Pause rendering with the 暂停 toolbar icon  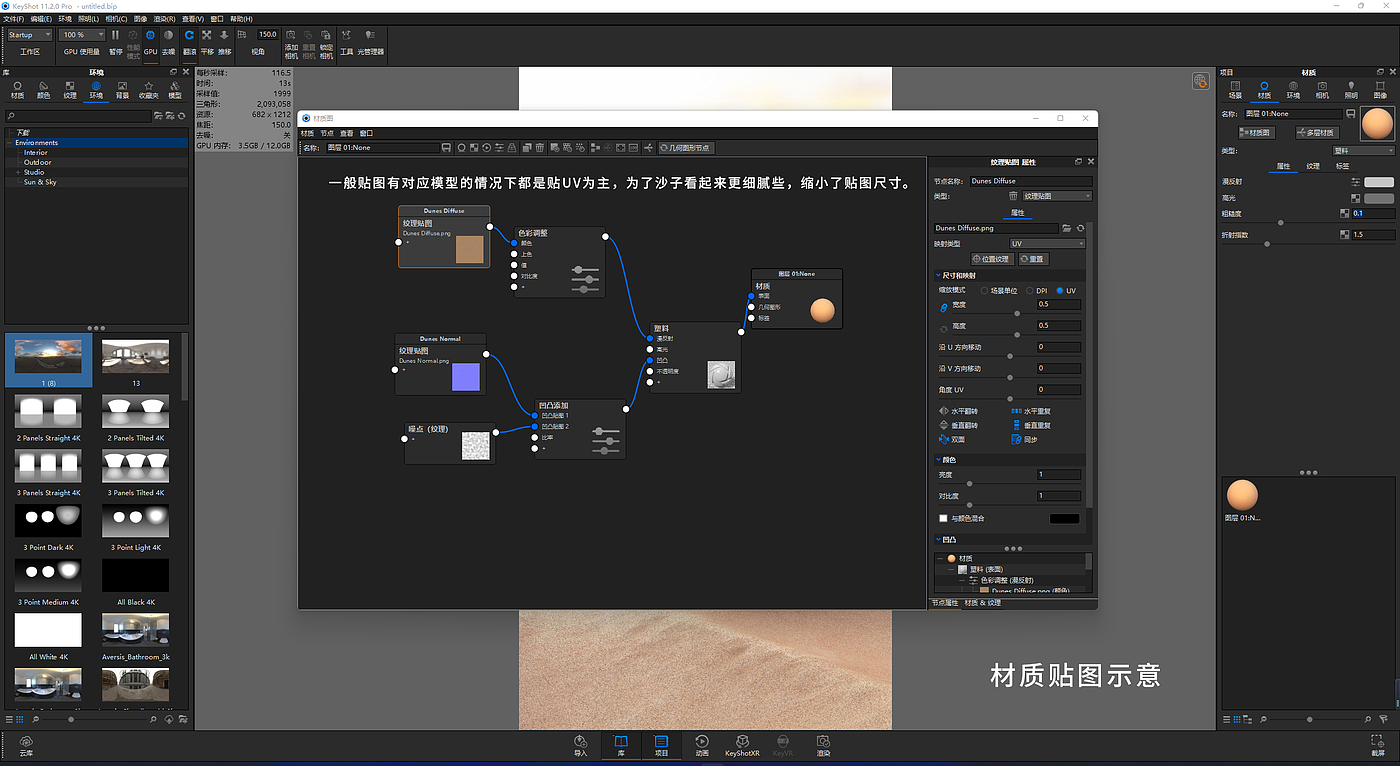click(x=115, y=40)
